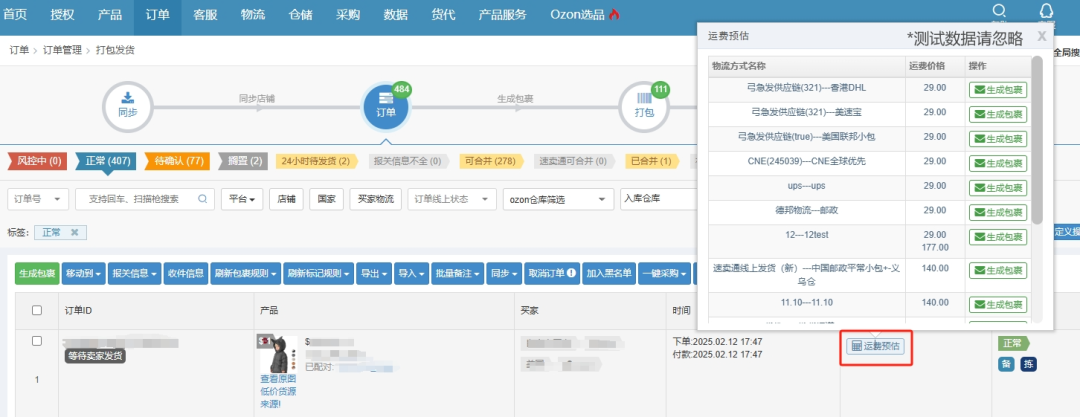Click the Ozon选品 flame menu item
1080x417 pixels.
585,14
